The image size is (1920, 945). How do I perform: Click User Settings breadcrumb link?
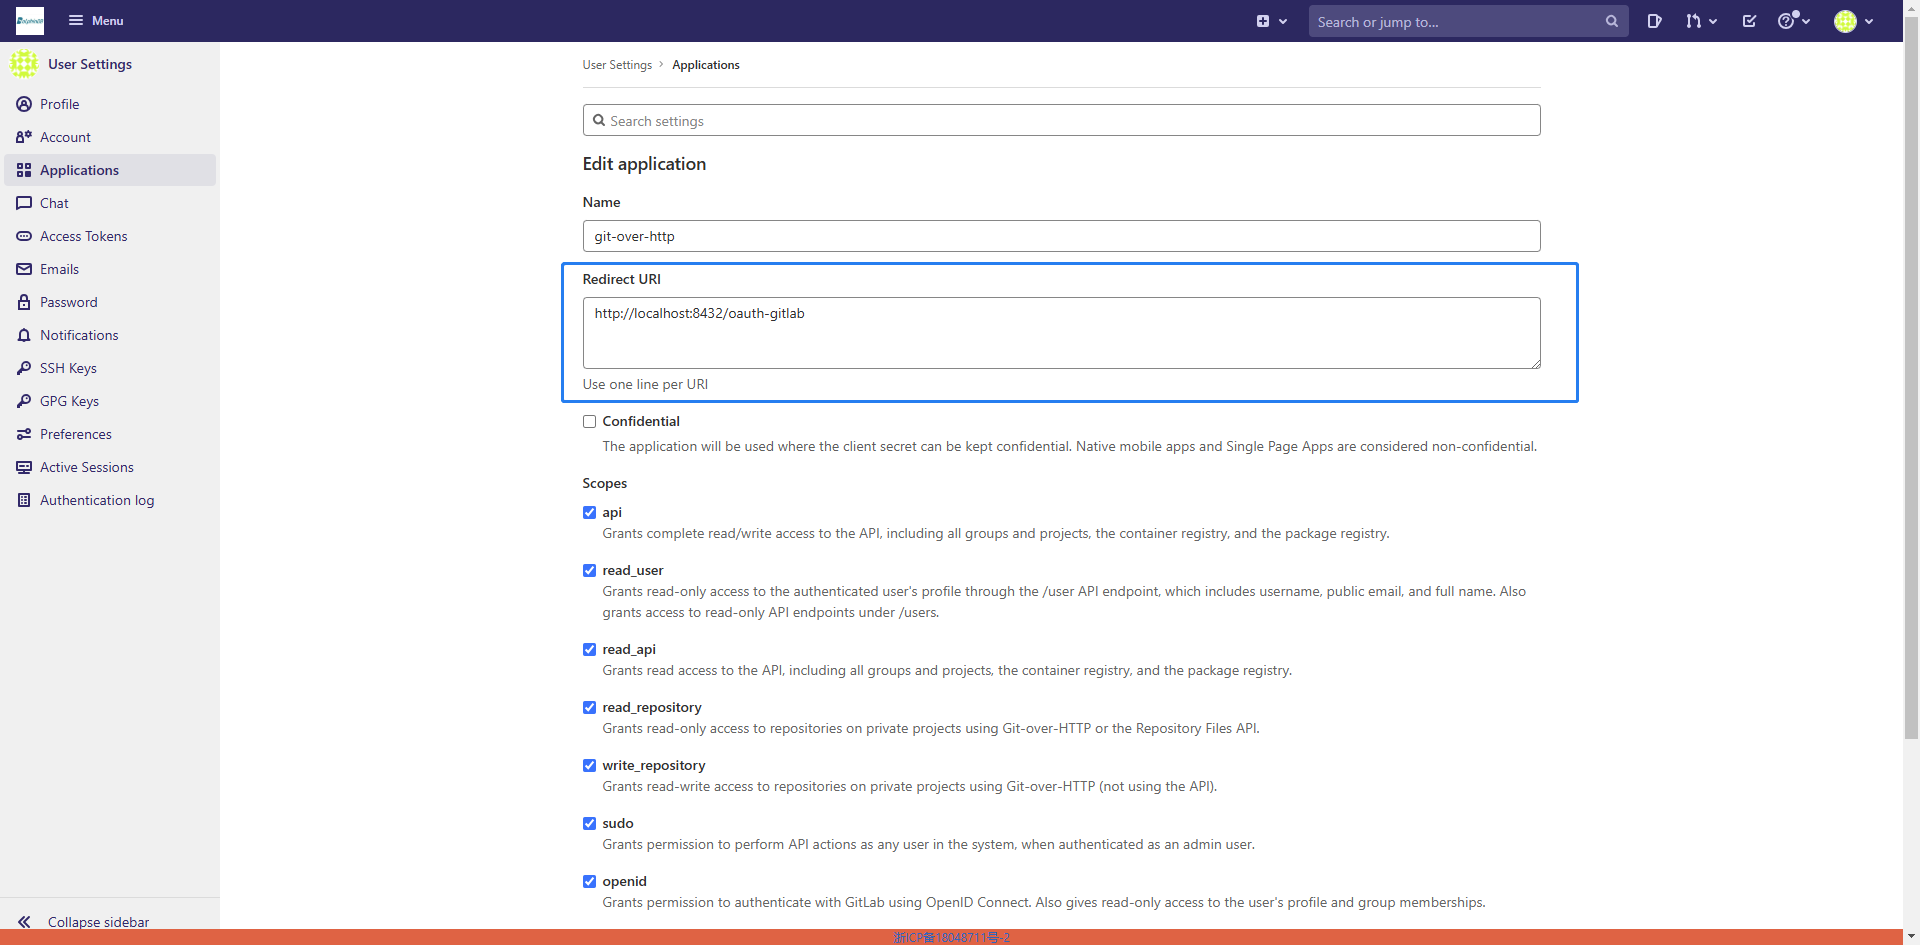pyautogui.click(x=617, y=65)
